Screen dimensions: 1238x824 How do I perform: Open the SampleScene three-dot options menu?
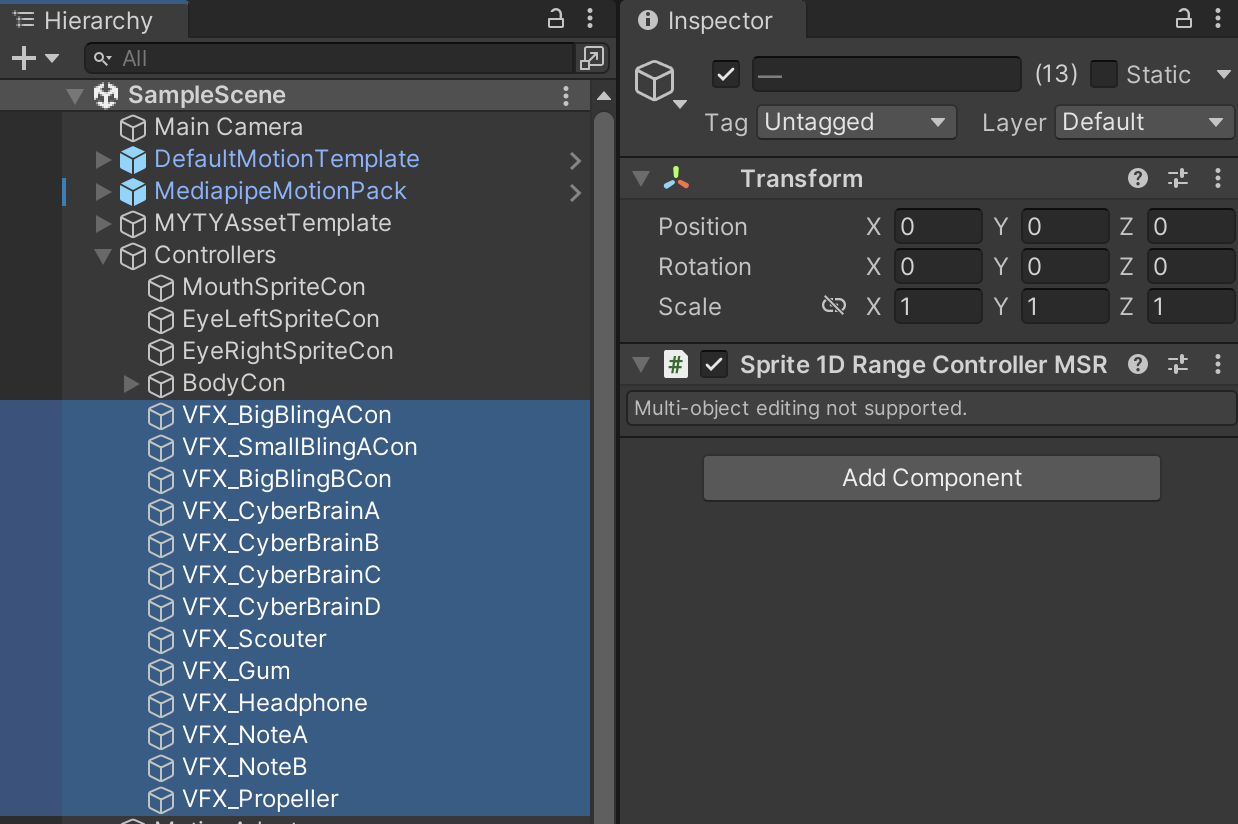point(566,96)
